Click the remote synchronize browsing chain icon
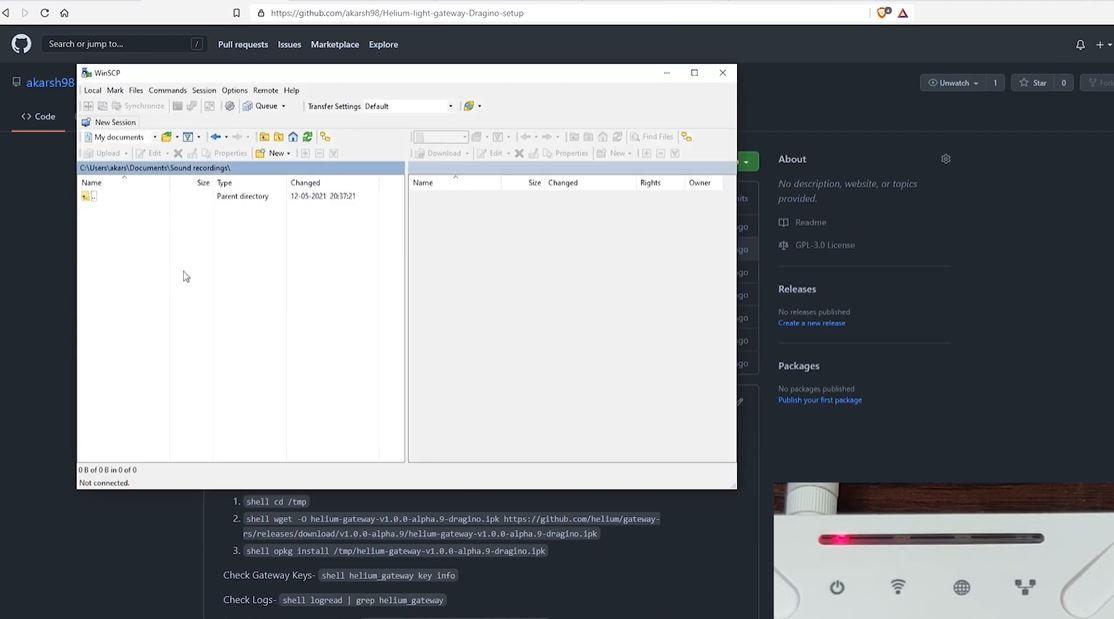 coord(686,137)
